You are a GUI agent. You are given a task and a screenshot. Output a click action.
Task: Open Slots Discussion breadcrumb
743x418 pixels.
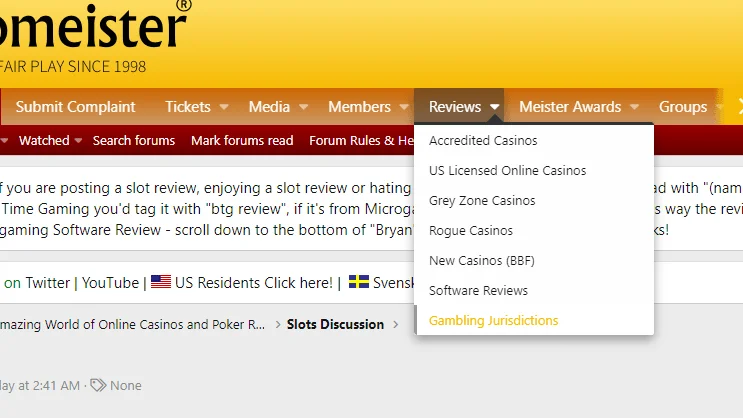coord(335,324)
